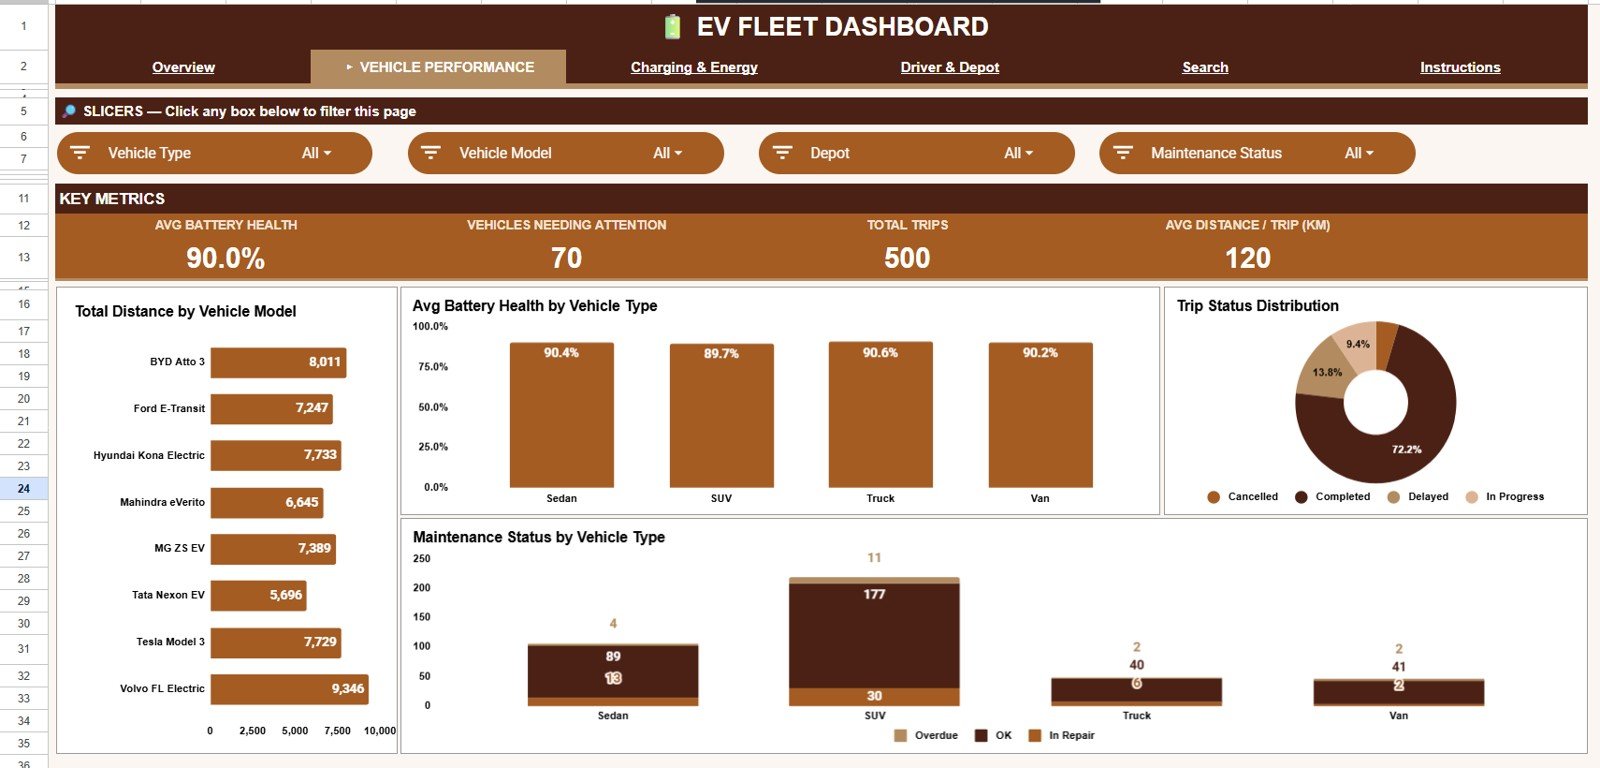Click the Ford E-Transit bar showing 7,247
The image size is (1600, 768).
[x=272, y=408]
